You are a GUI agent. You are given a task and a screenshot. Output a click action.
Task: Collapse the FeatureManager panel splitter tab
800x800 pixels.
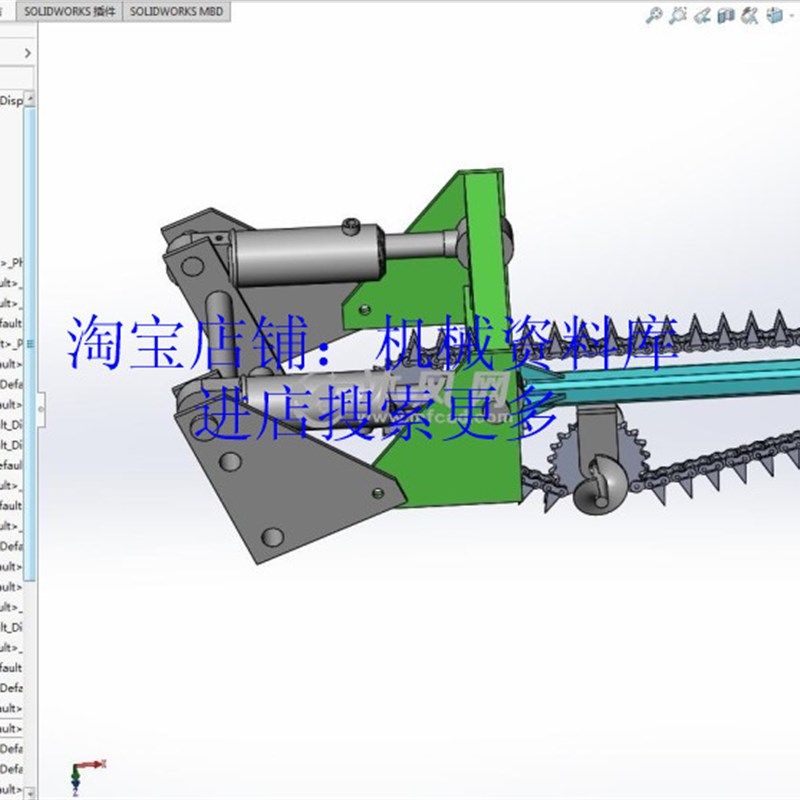point(42,406)
